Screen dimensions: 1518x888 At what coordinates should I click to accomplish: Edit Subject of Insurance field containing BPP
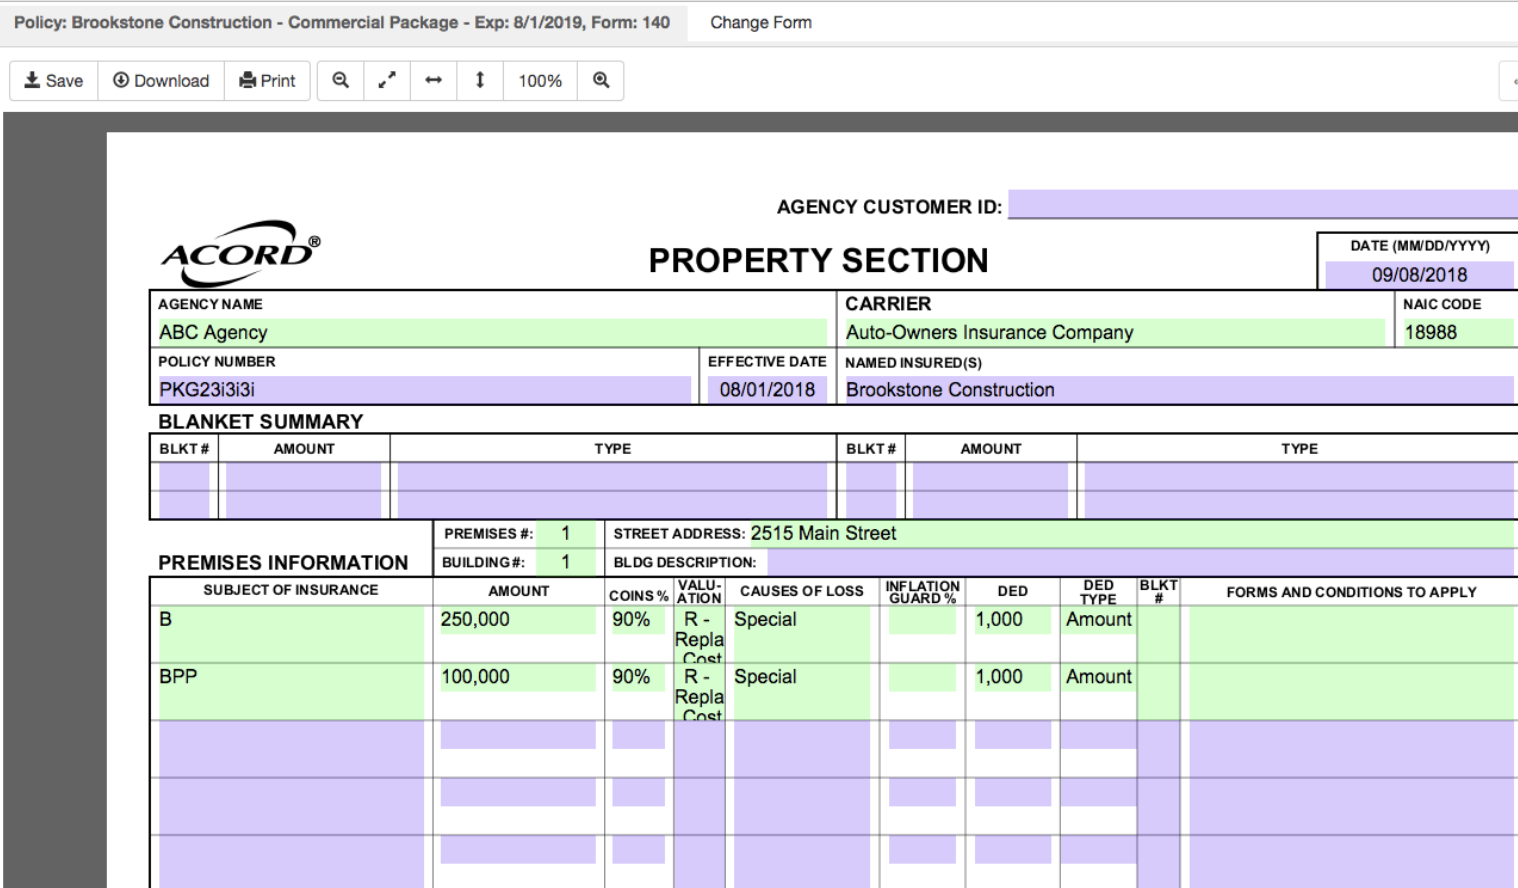pyautogui.click(x=291, y=691)
